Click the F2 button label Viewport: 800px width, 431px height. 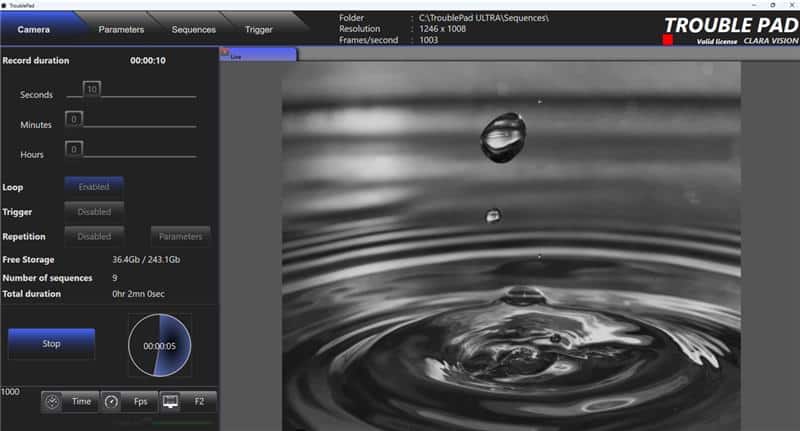point(199,401)
